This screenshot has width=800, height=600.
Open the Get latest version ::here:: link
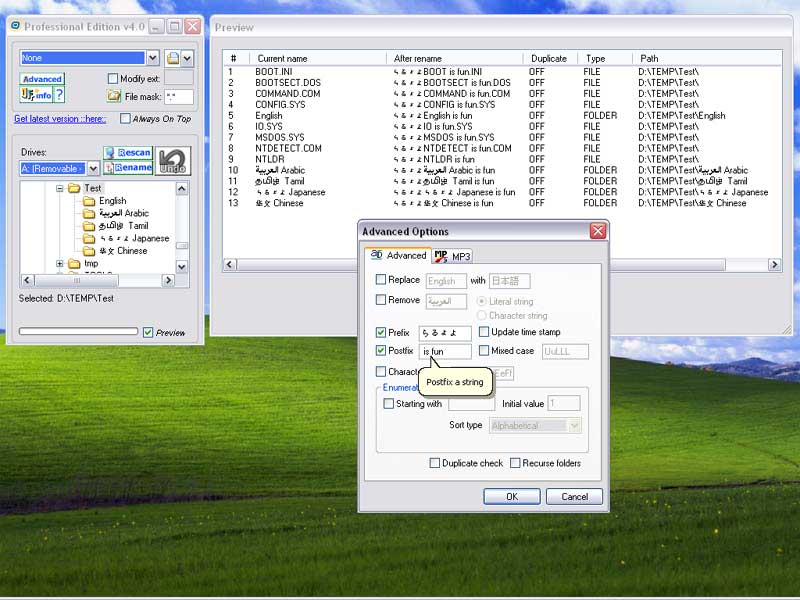click(x=60, y=118)
